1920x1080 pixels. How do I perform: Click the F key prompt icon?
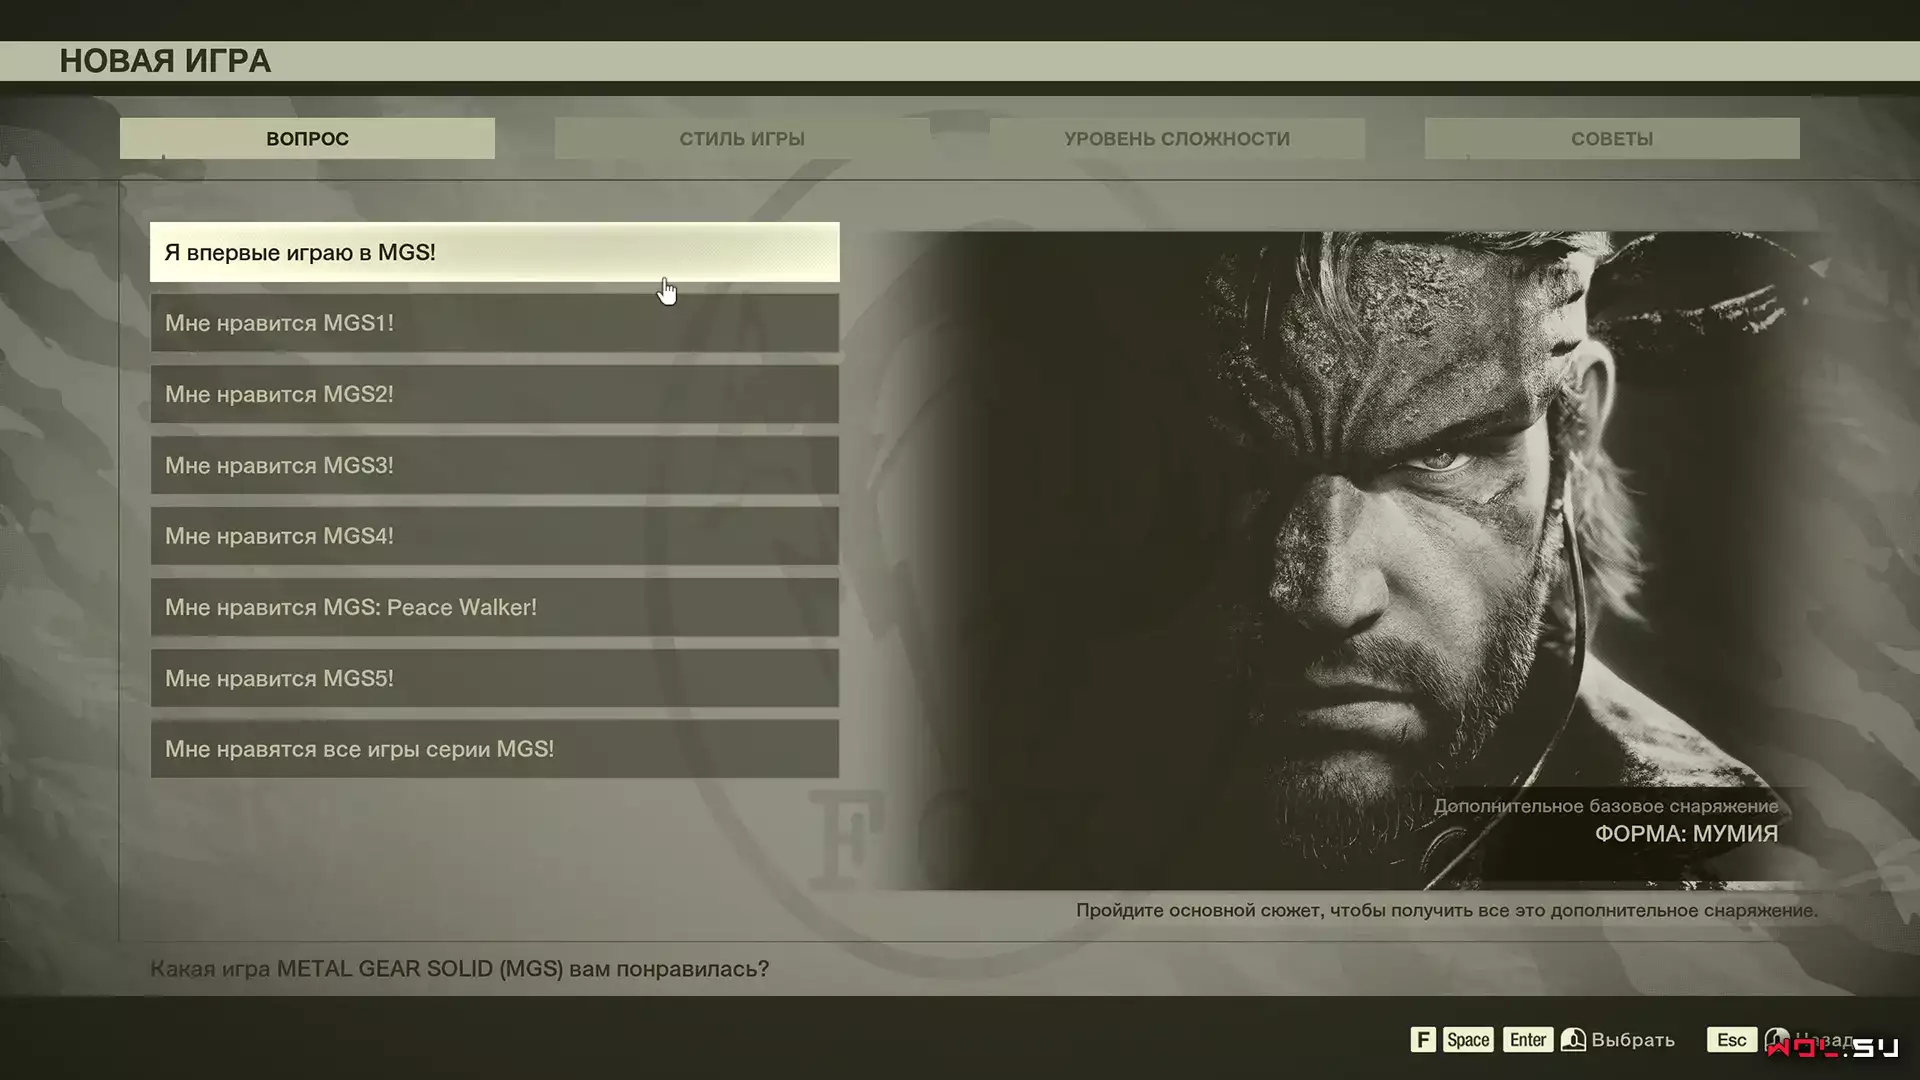pos(1423,1040)
